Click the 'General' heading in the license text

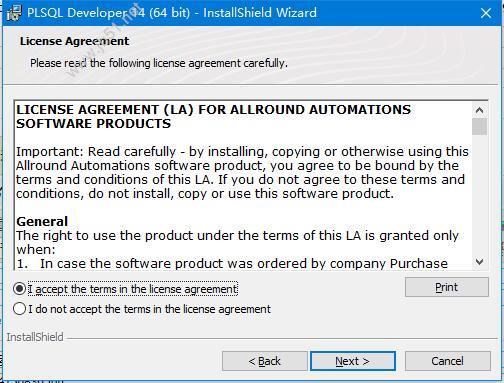pyautogui.click(x=42, y=221)
